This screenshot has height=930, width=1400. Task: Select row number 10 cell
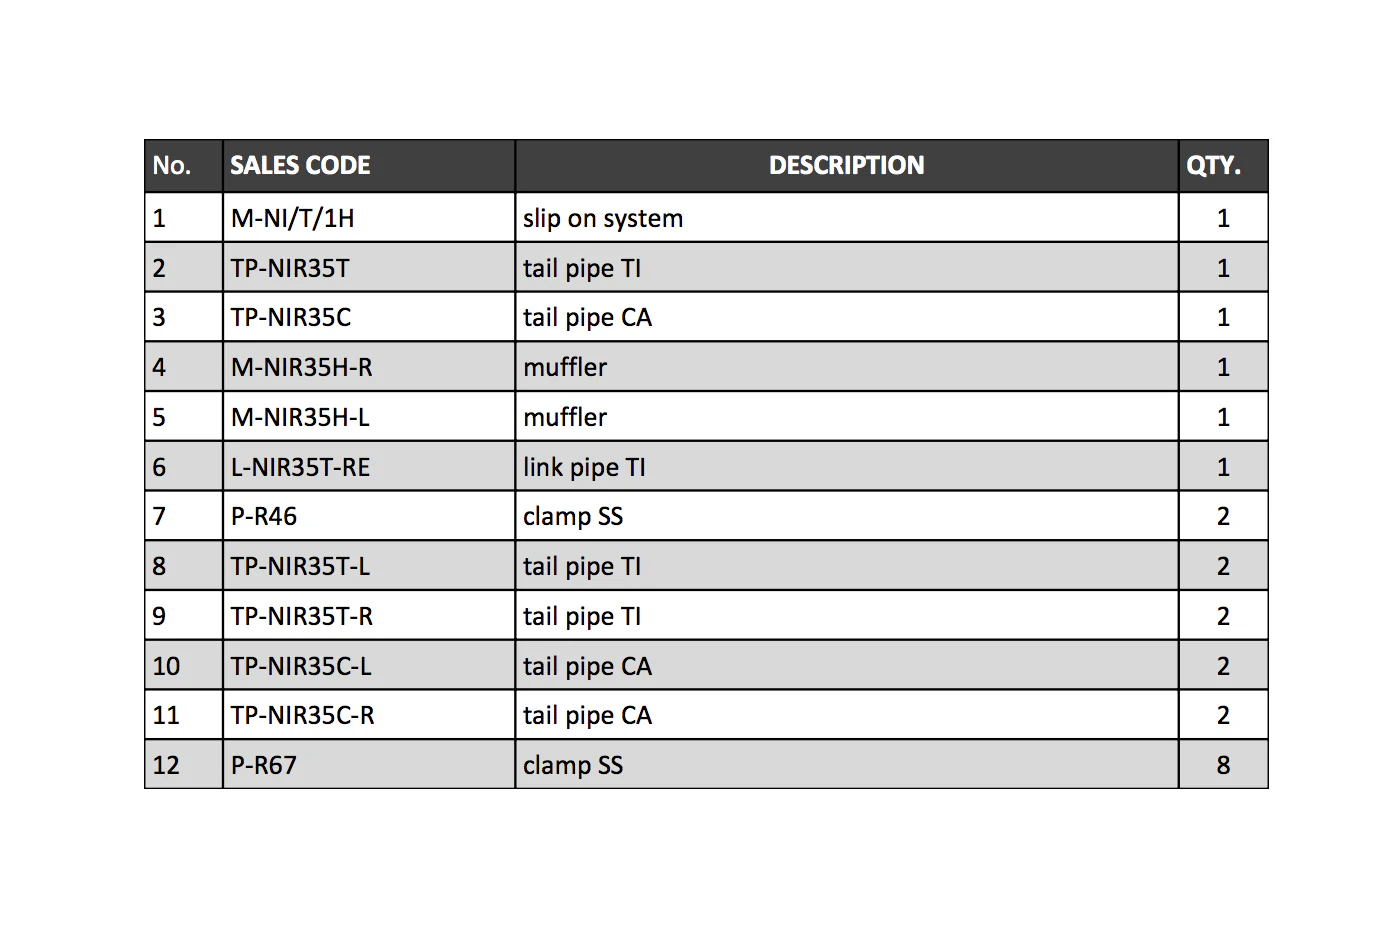(x=184, y=666)
